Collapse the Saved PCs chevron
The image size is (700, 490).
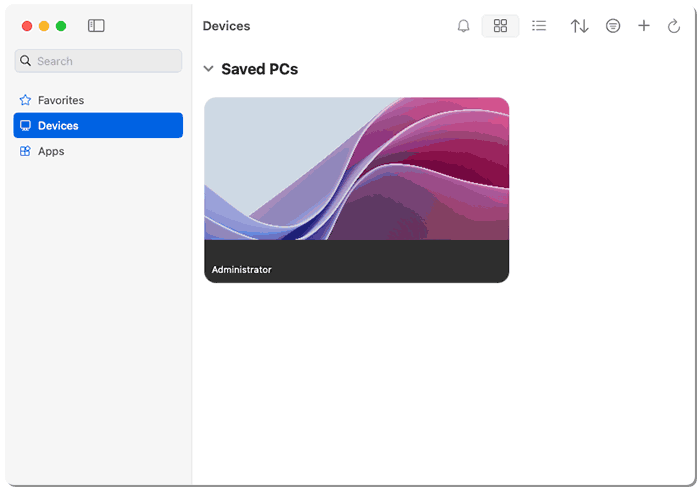coord(208,69)
